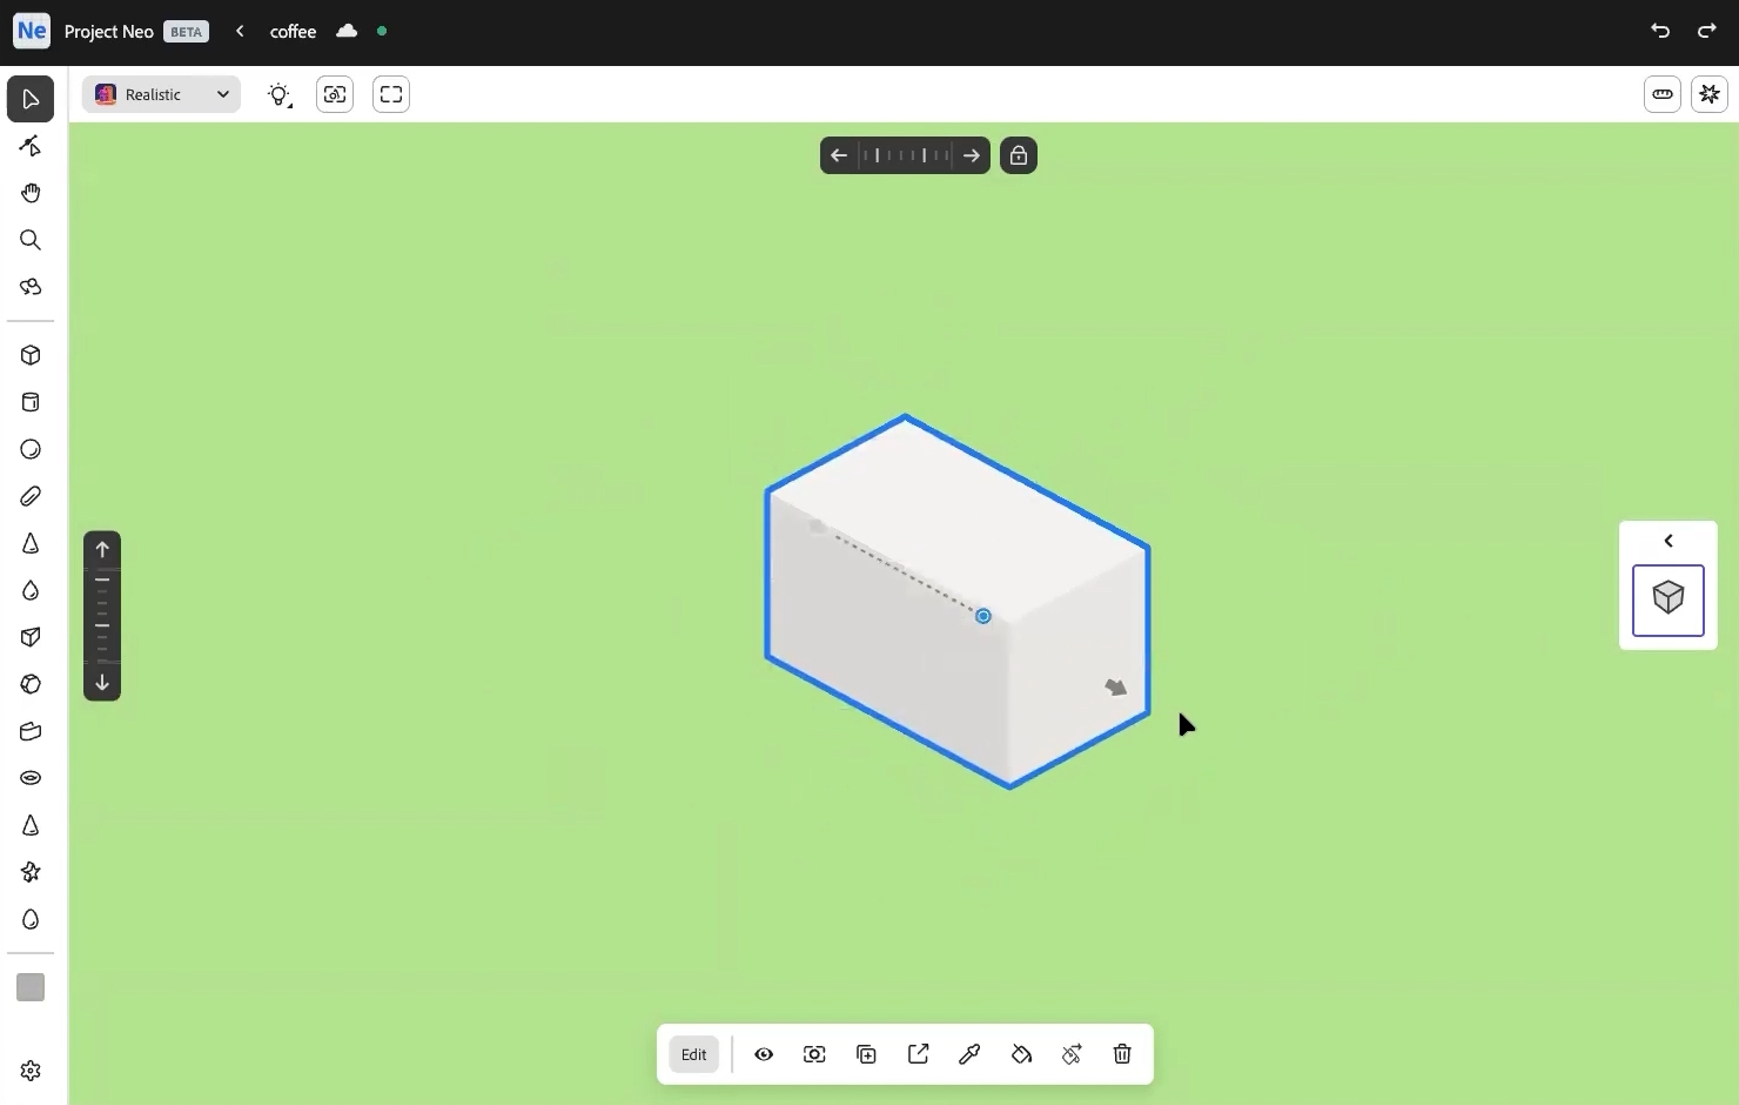The width and height of the screenshot is (1739, 1105).
Task: Click the gray material color swatch
Action: coord(30,988)
